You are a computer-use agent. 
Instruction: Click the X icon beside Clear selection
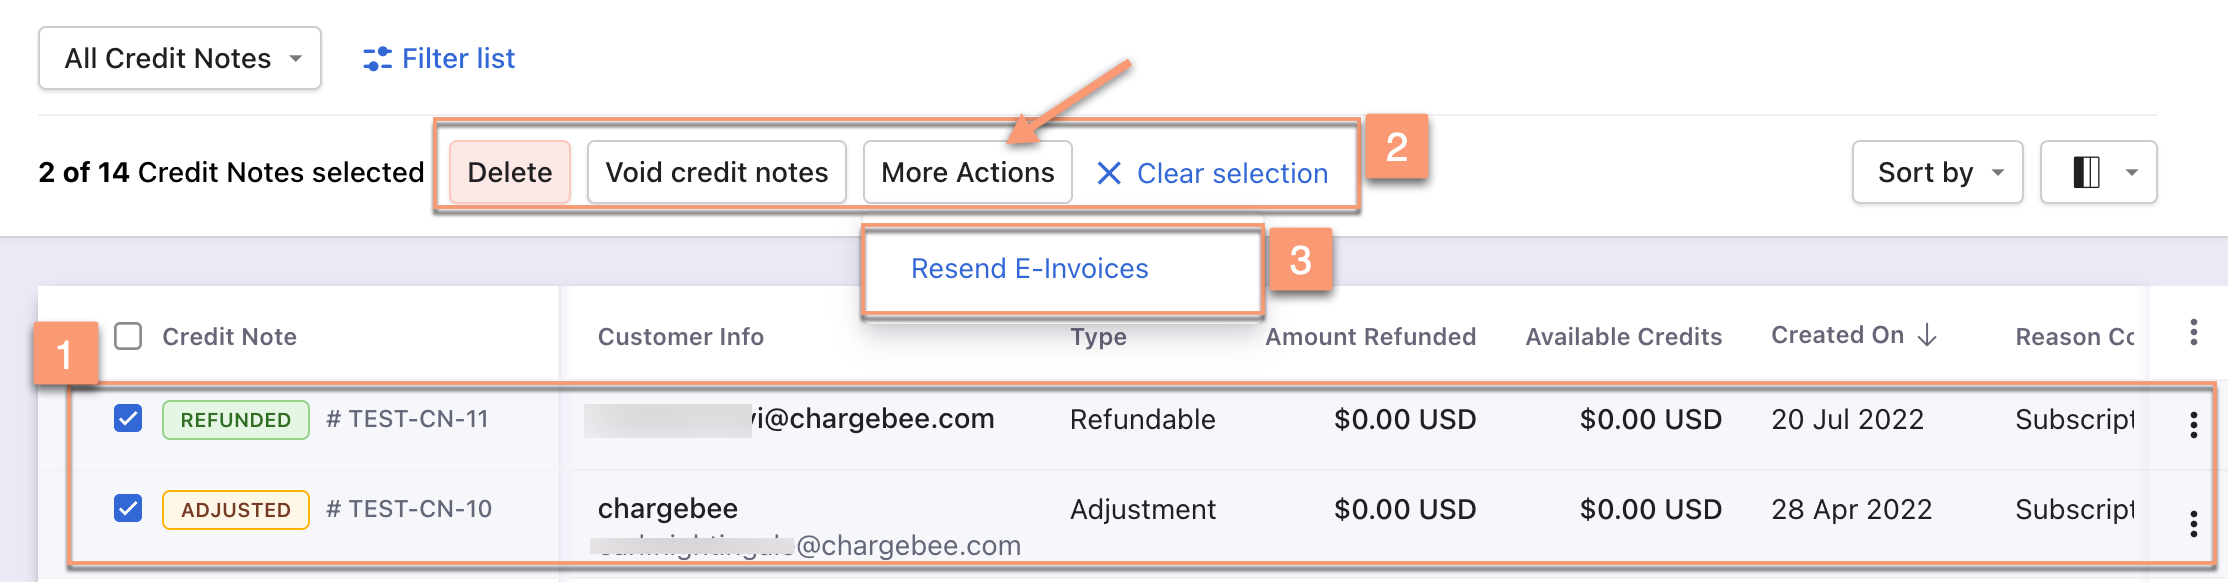point(1108,173)
